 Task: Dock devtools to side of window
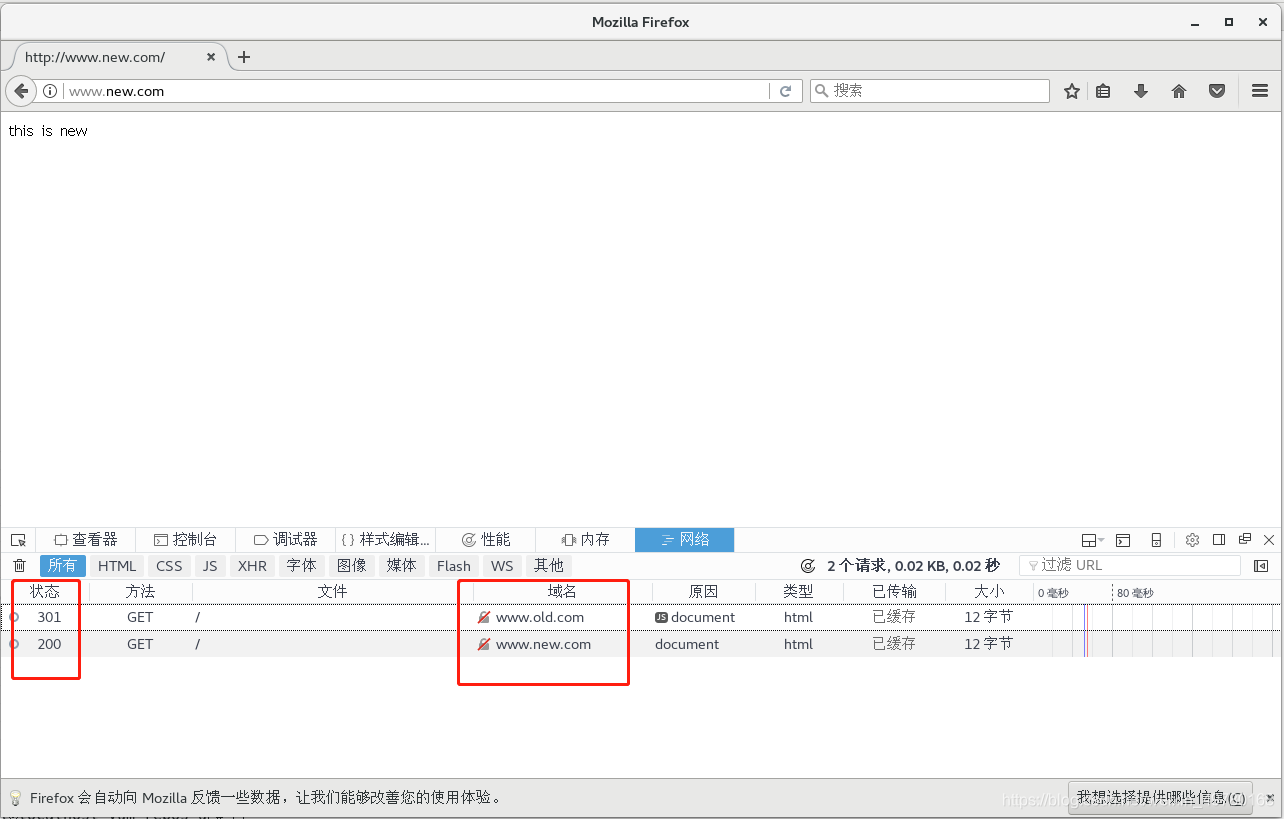[x=1219, y=540]
